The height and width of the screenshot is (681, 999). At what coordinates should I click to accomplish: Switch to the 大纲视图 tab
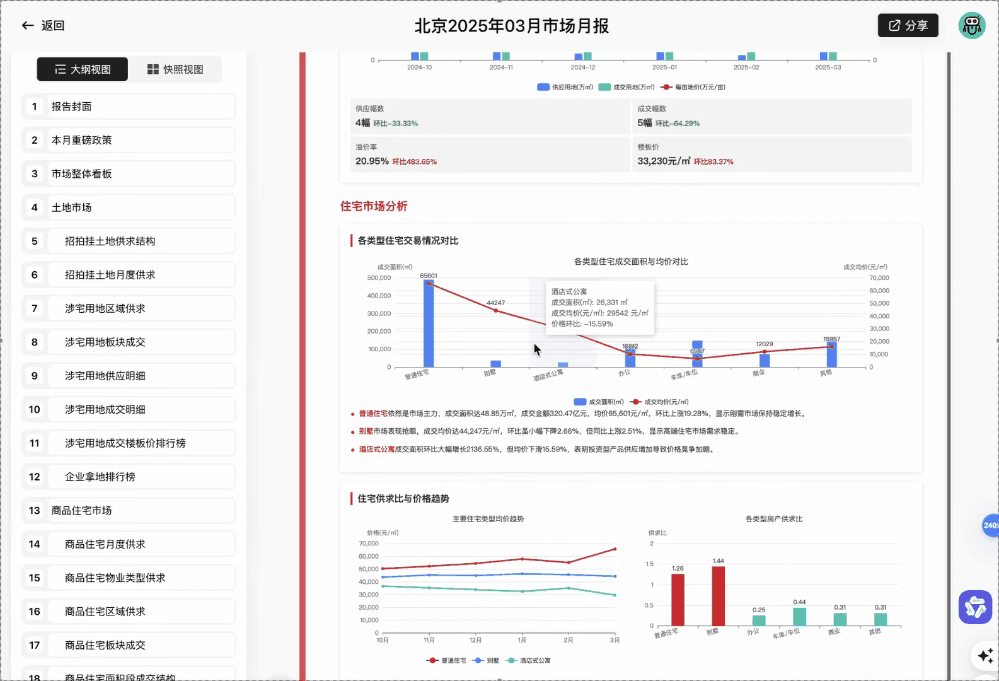point(83,70)
